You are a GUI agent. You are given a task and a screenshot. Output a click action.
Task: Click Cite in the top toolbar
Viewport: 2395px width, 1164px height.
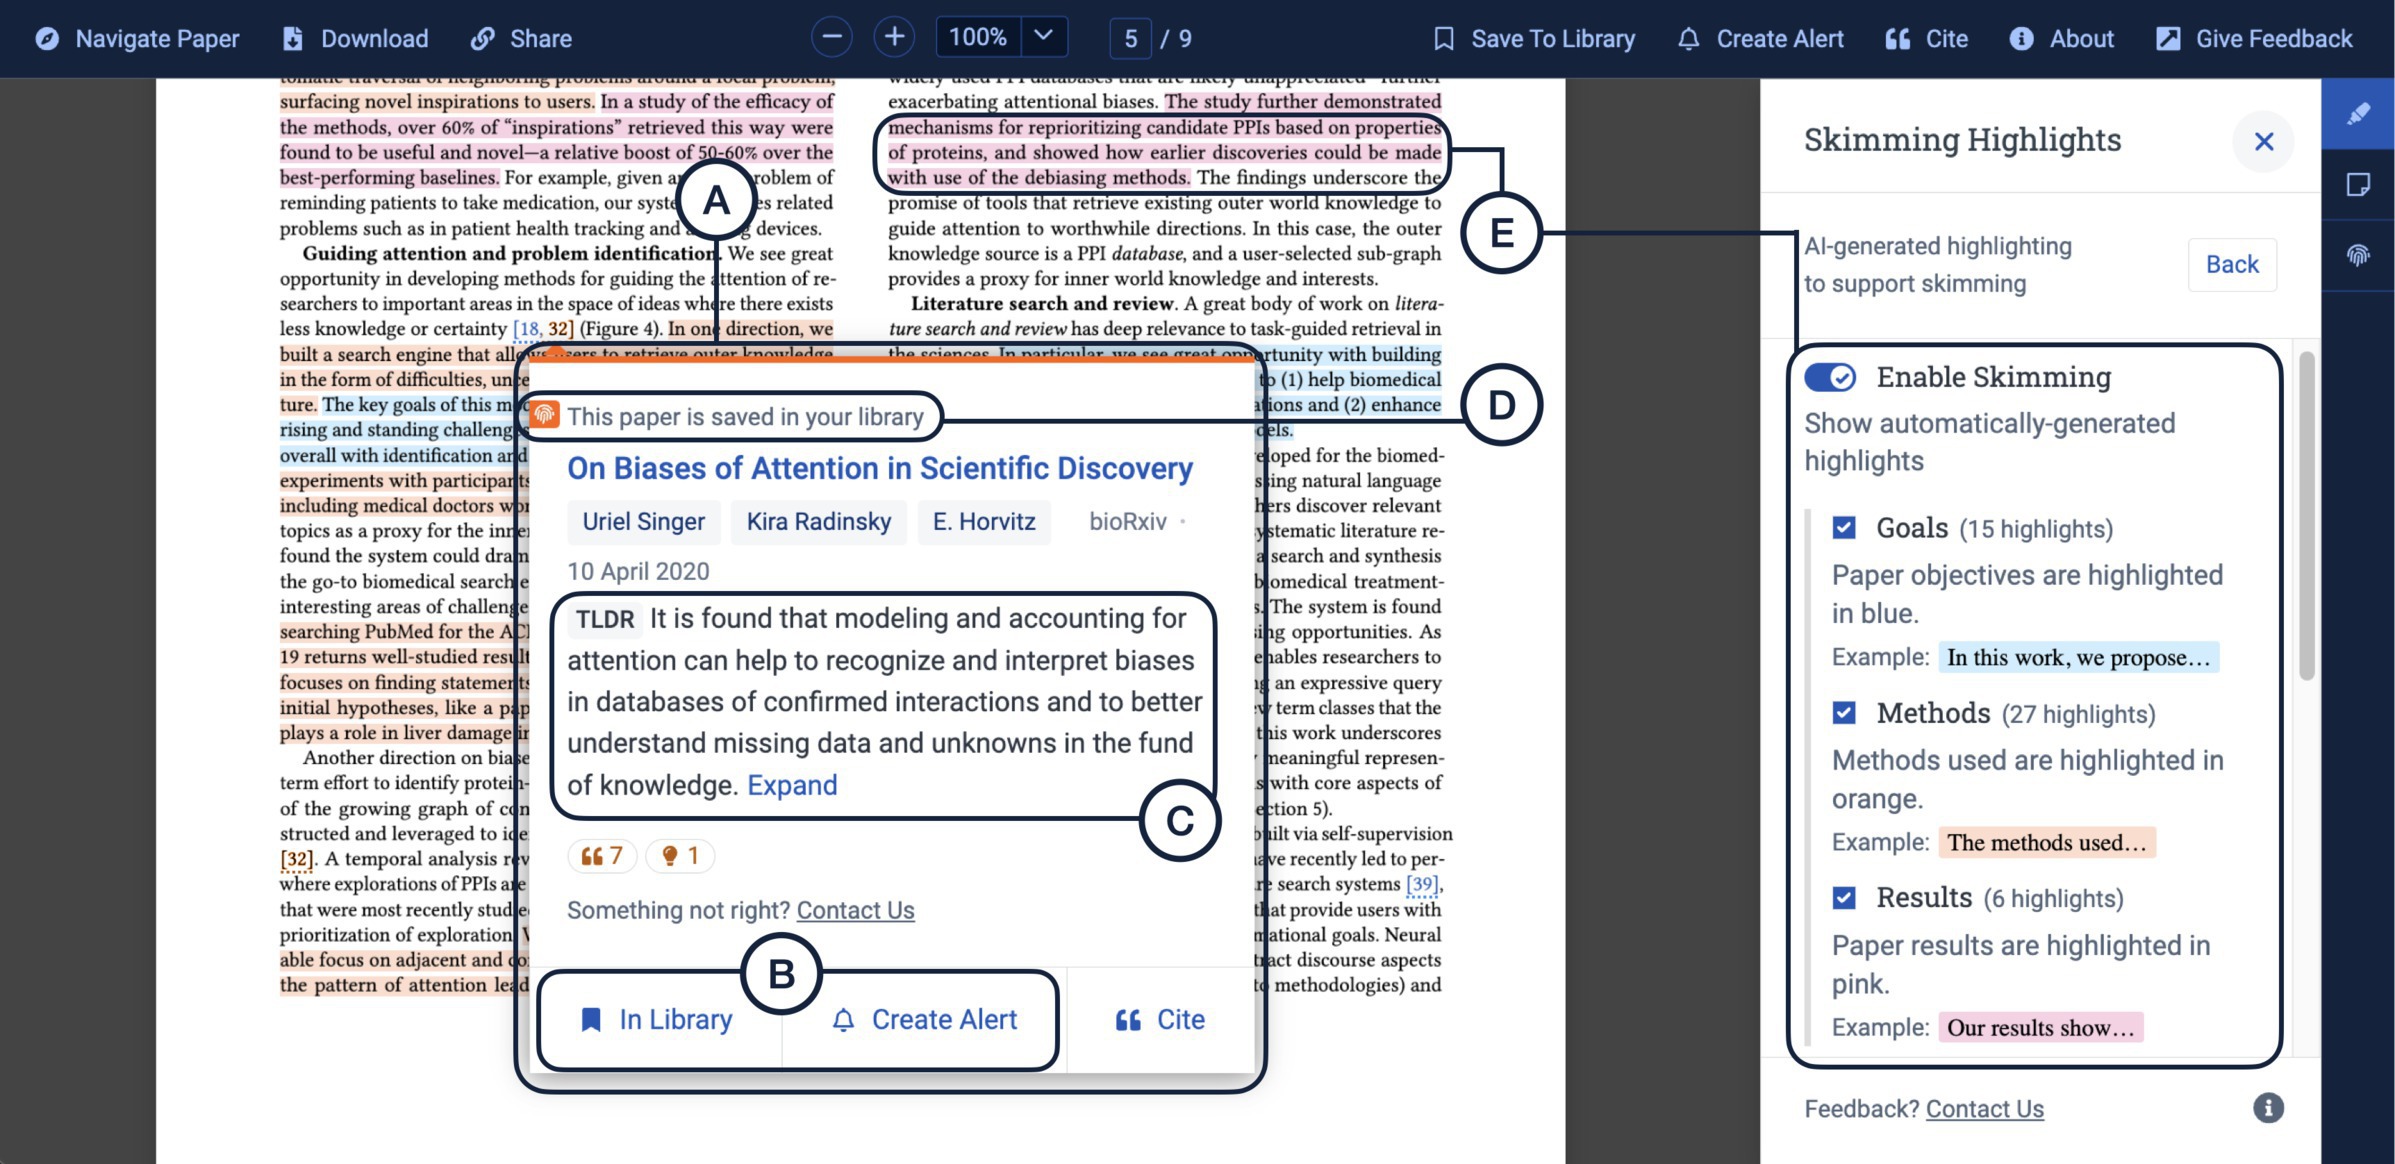point(1926,39)
